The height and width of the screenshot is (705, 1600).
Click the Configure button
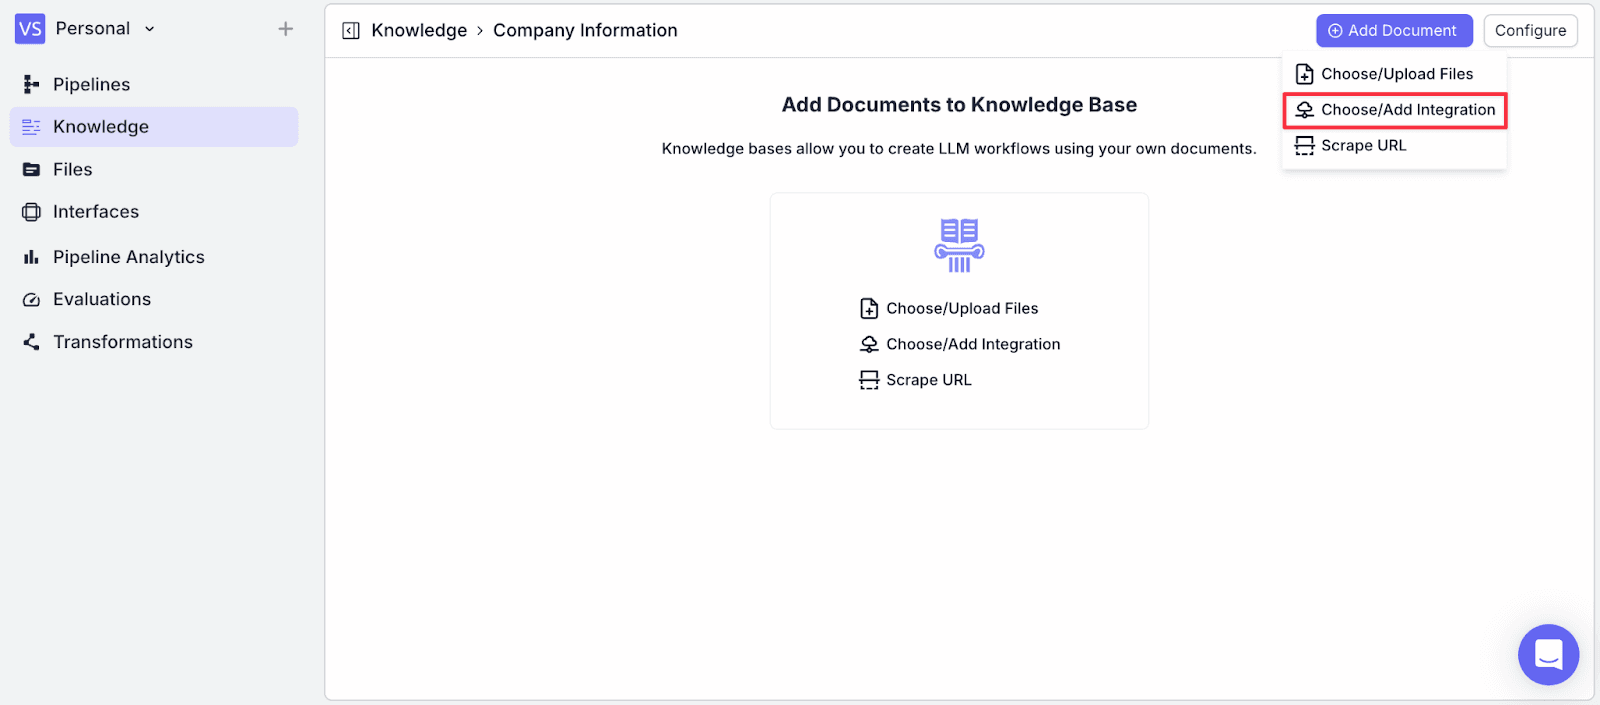coord(1530,31)
